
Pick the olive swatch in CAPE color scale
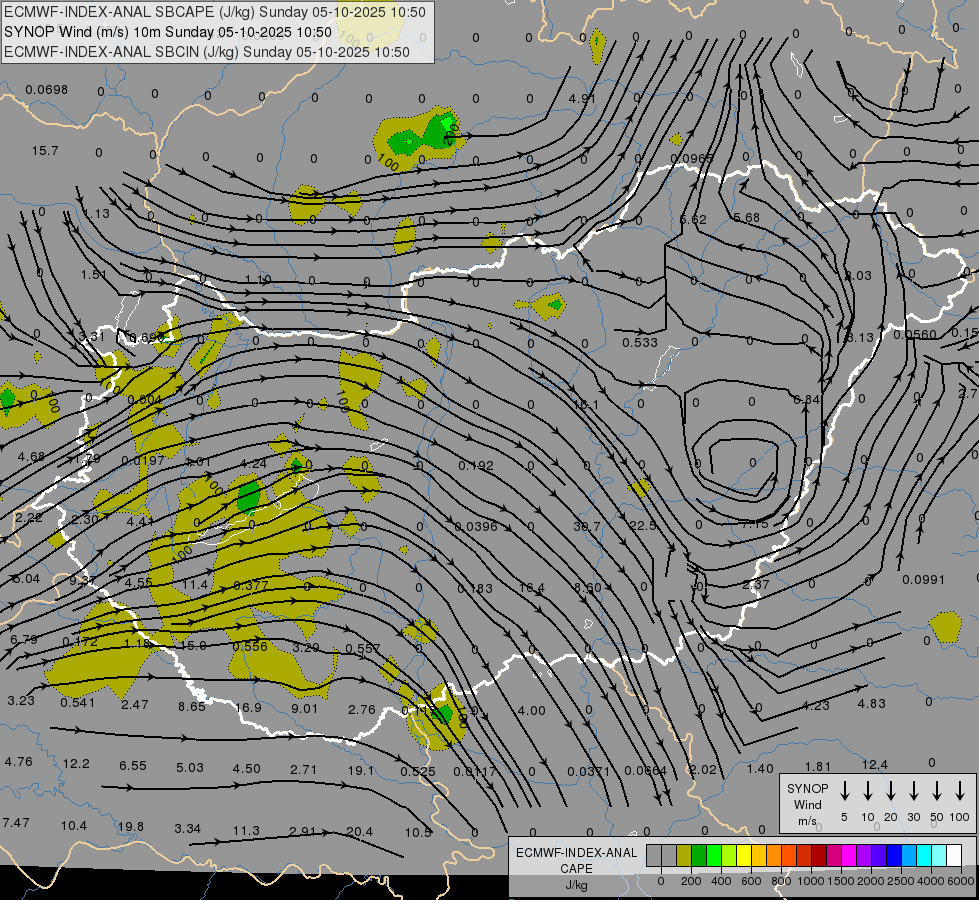click(x=684, y=855)
